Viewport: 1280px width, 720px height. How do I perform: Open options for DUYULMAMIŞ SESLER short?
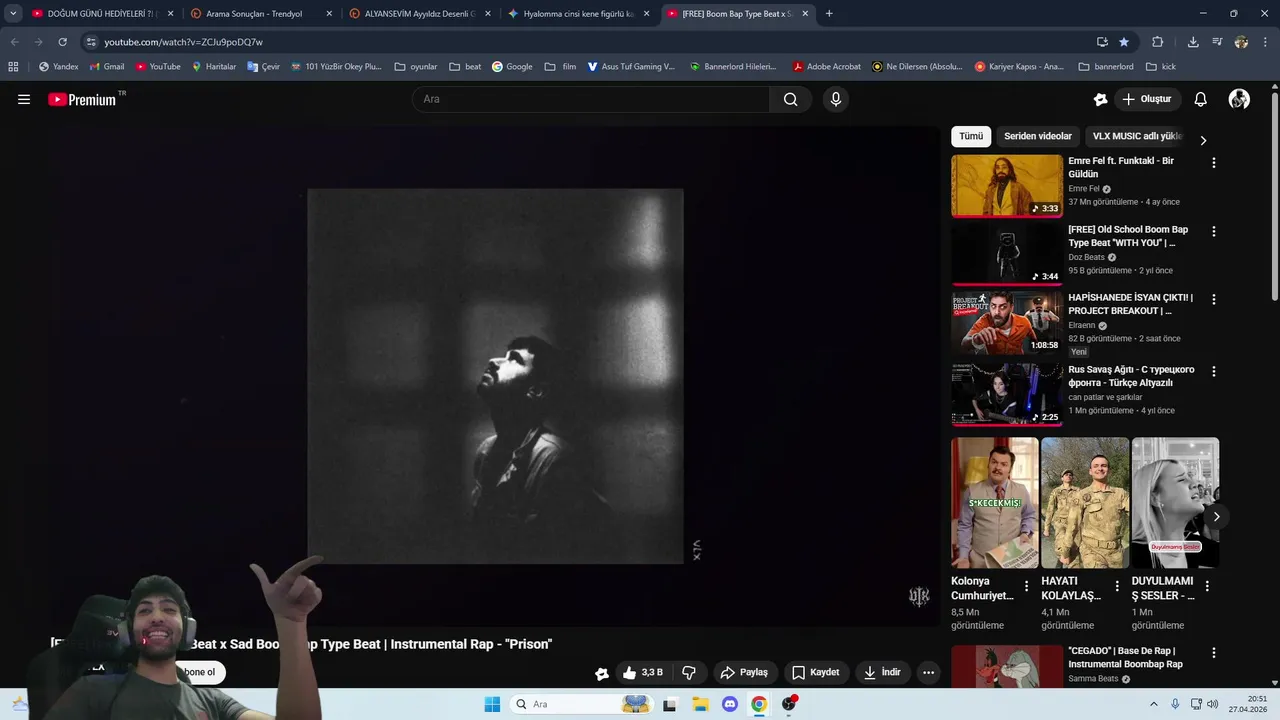(1207, 586)
